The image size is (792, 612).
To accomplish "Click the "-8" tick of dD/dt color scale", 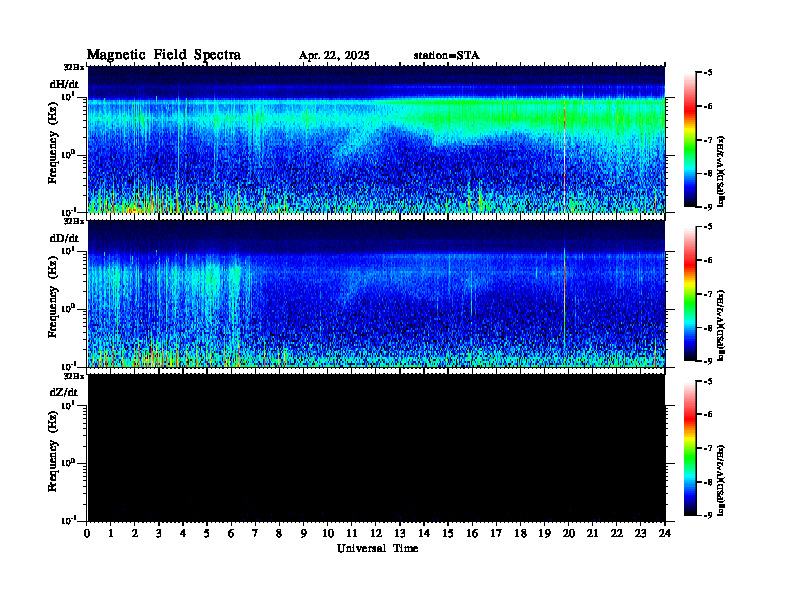I will (x=708, y=328).
